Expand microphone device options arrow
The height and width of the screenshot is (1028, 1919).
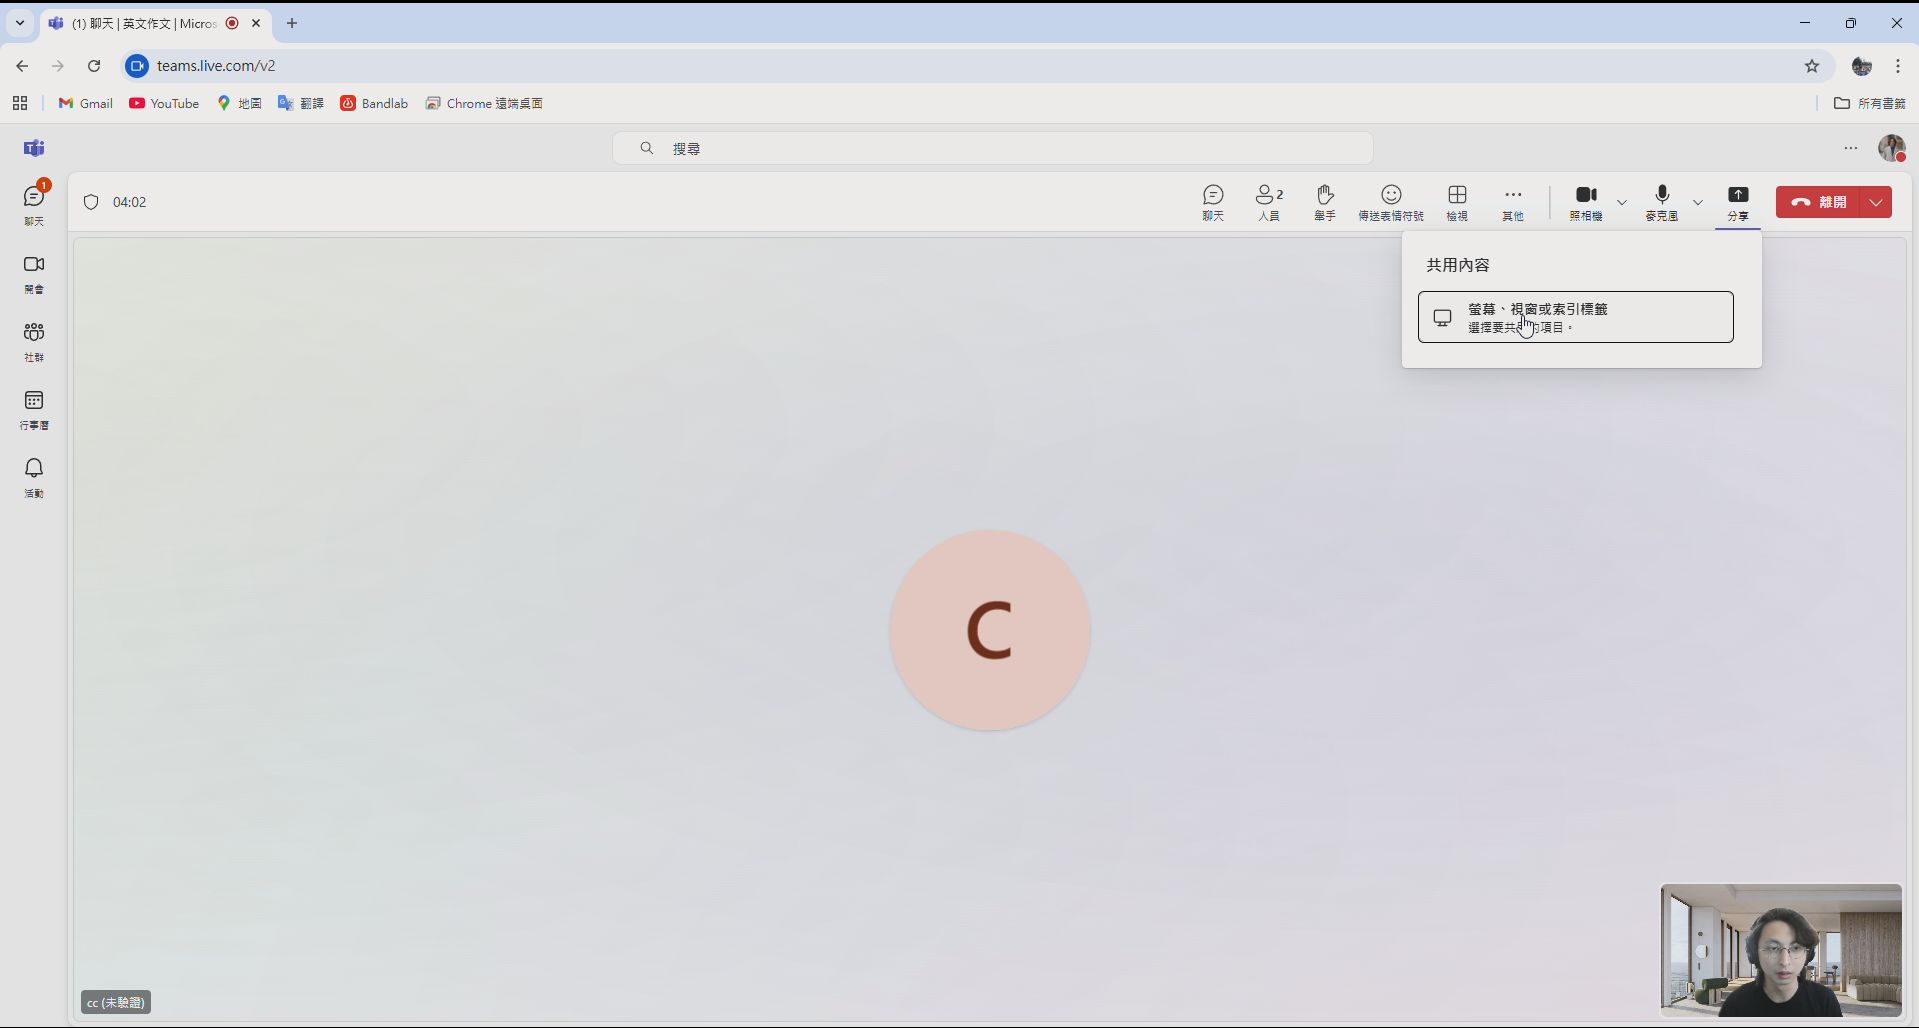click(x=1698, y=202)
